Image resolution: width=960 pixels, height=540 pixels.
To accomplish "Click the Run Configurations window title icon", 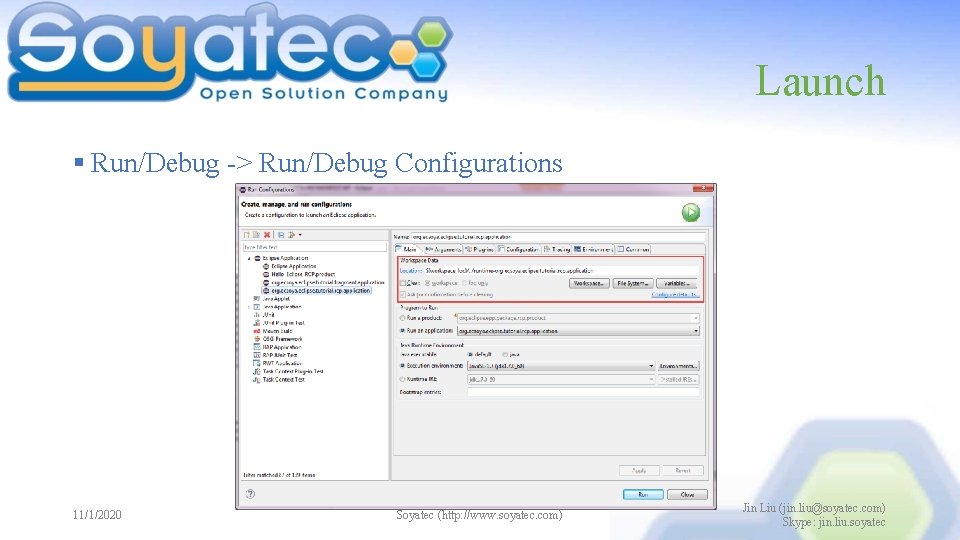I will (242, 190).
